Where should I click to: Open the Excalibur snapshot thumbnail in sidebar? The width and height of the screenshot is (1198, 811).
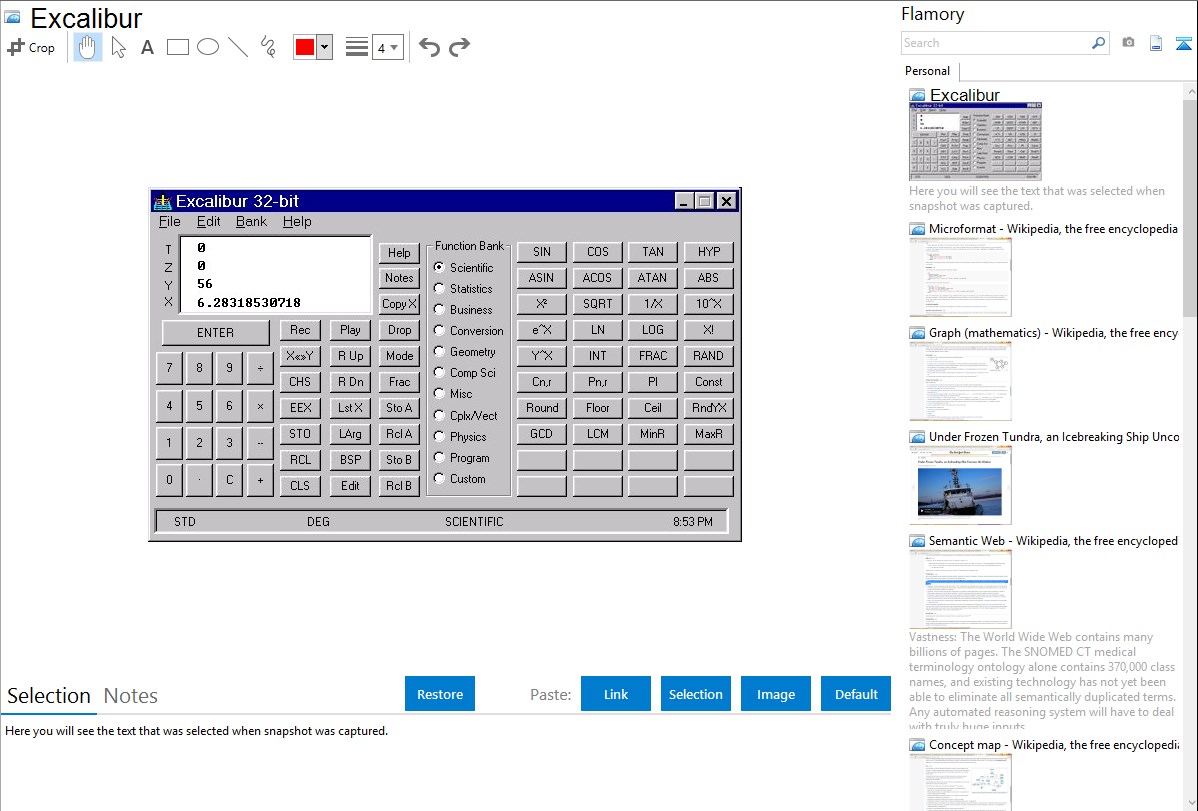(976, 142)
